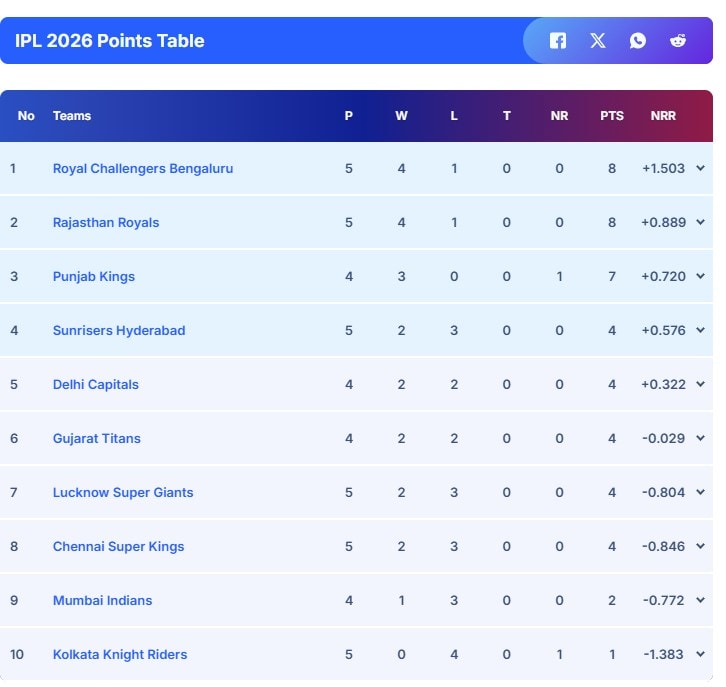Expand Sunrisers Hyderabad row chevron
The width and height of the screenshot is (726, 687).
pos(700,331)
